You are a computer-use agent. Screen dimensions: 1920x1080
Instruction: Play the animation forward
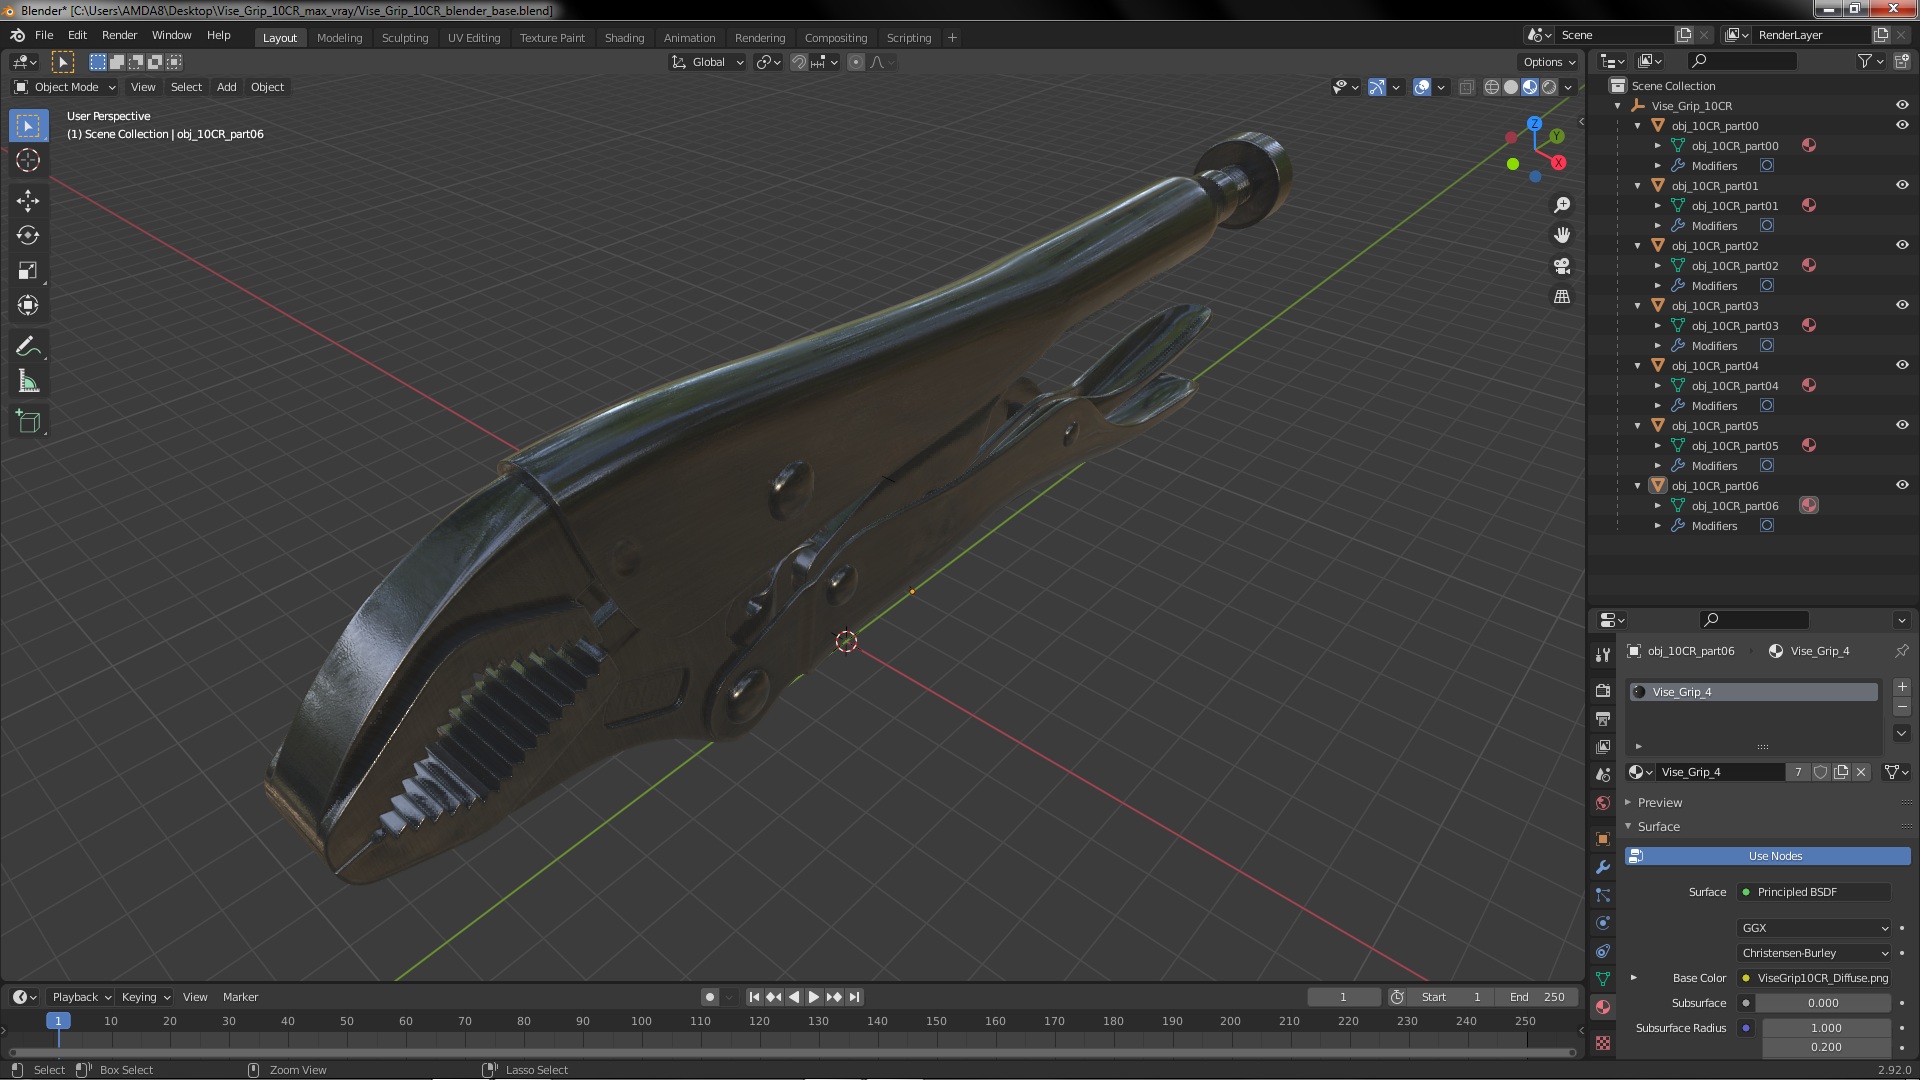(x=814, y=997)
